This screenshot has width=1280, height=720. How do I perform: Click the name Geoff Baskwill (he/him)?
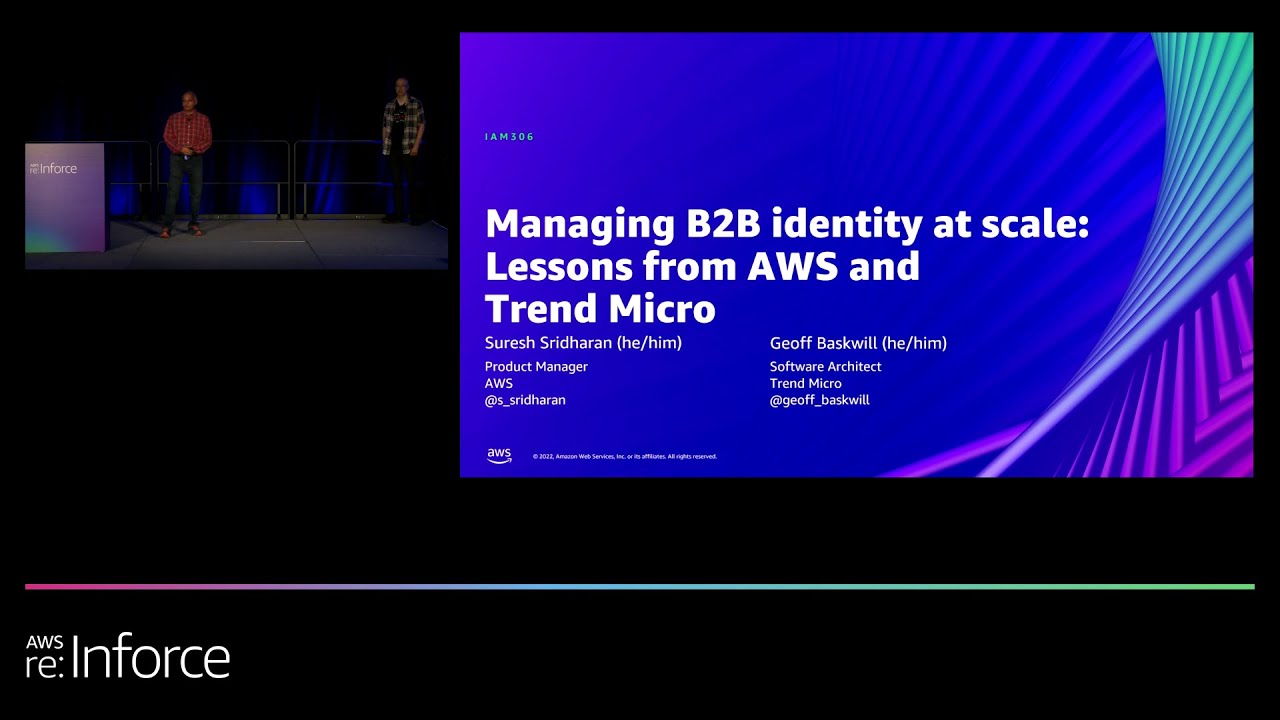[x=858, y=343]
